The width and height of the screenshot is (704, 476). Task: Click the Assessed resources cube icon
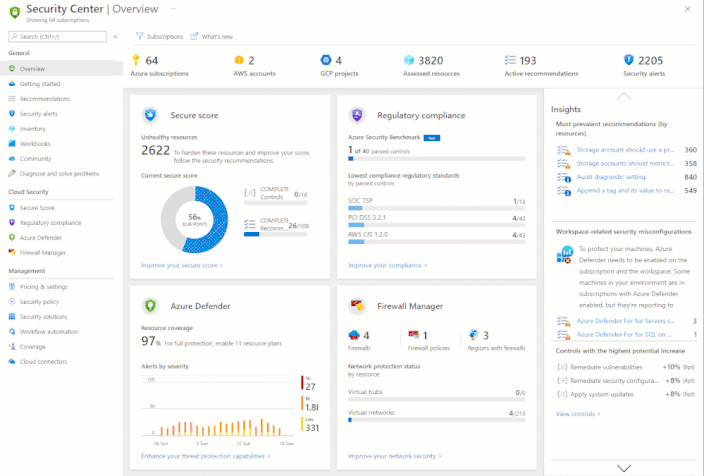click(409, 60)
